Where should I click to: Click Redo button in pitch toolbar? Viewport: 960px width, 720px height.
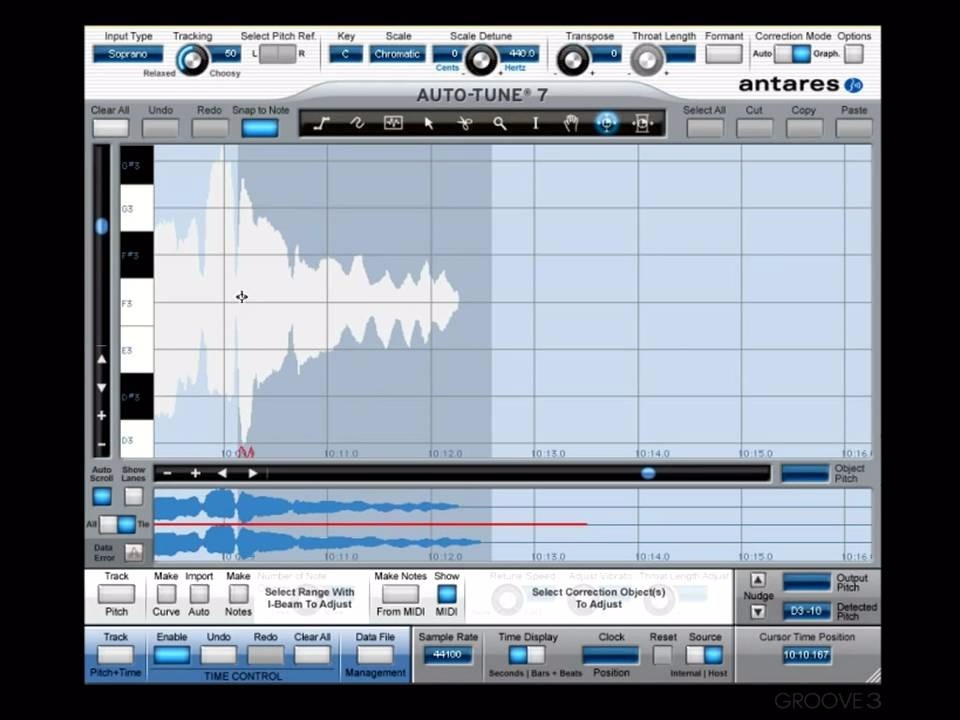click(x=209, y=128)
